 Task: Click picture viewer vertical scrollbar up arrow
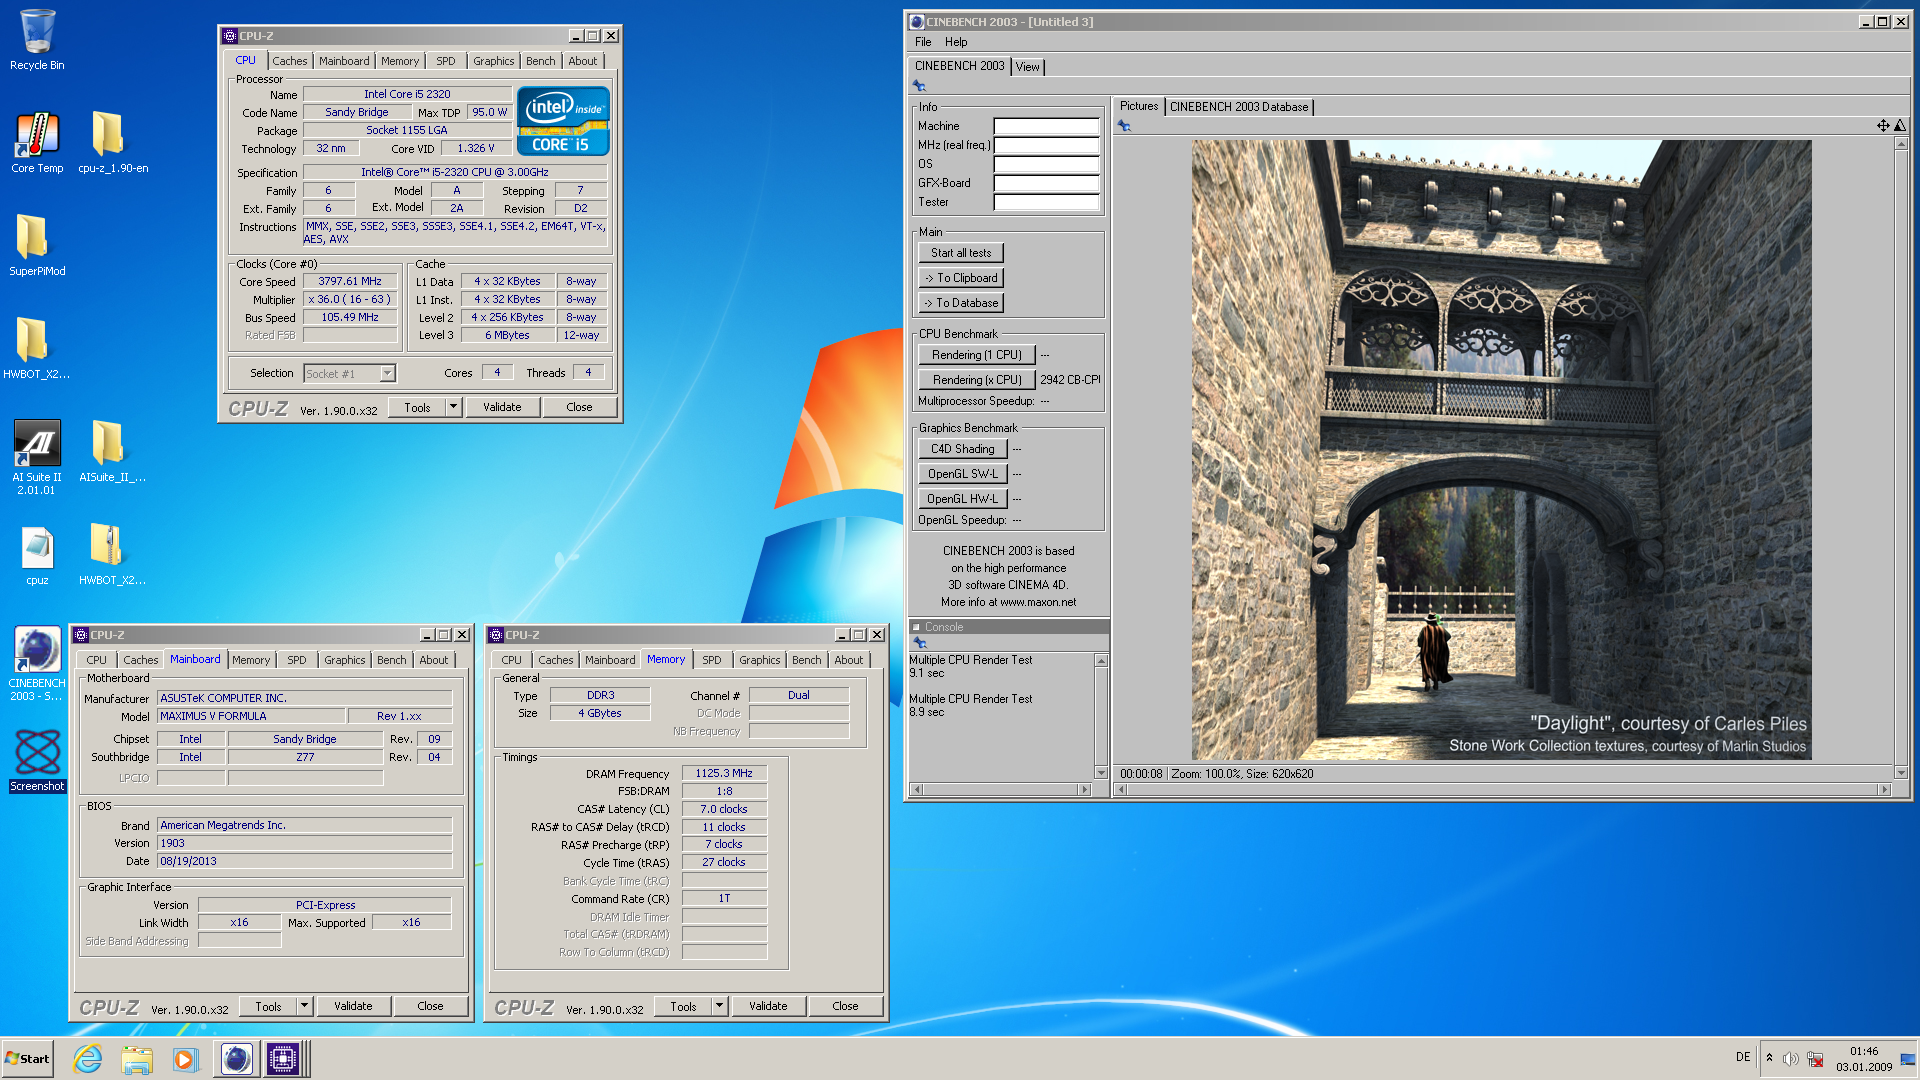[x=1901, y=144]
